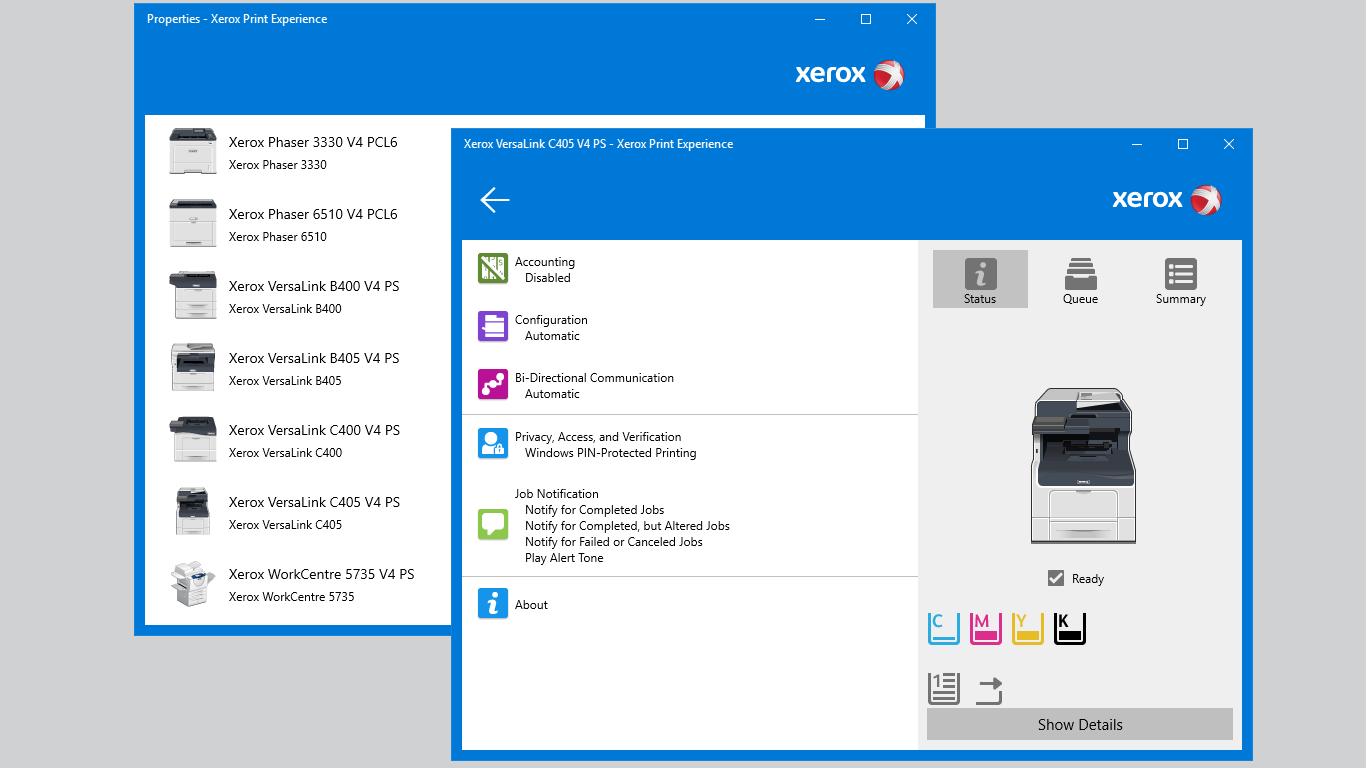Open the Bi-Directional Communication icon
This screenshot has width=1366, height=768.
[493, 384]
